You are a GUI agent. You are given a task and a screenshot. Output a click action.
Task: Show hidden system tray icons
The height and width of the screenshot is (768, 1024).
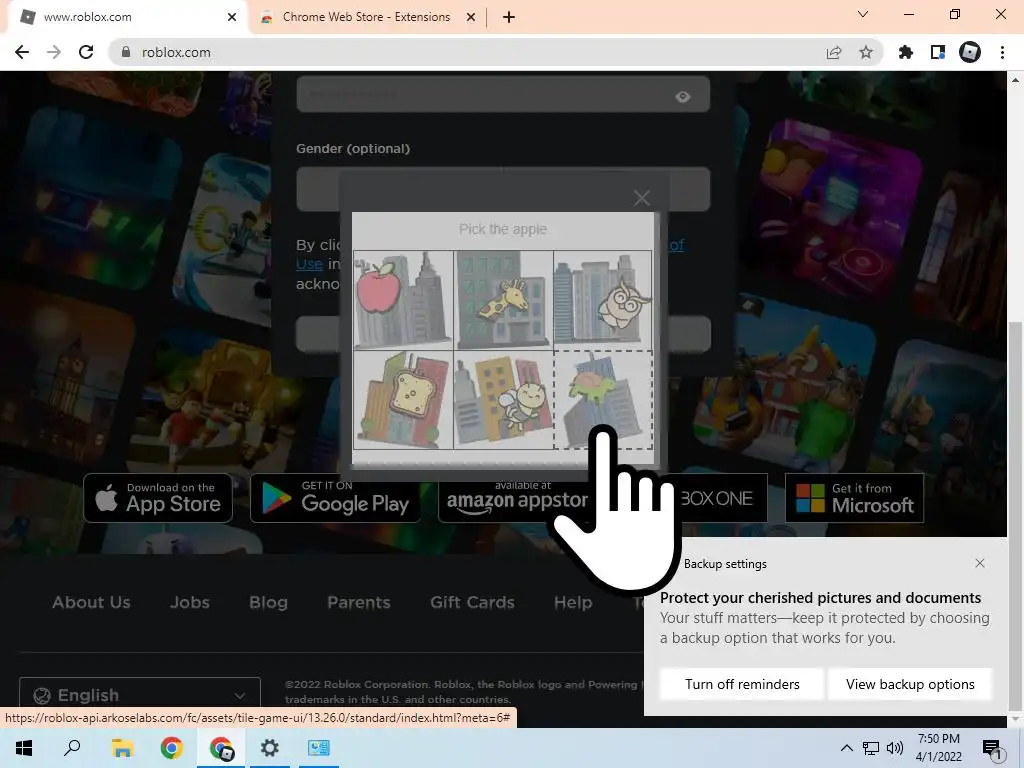[x=846, y=748]
